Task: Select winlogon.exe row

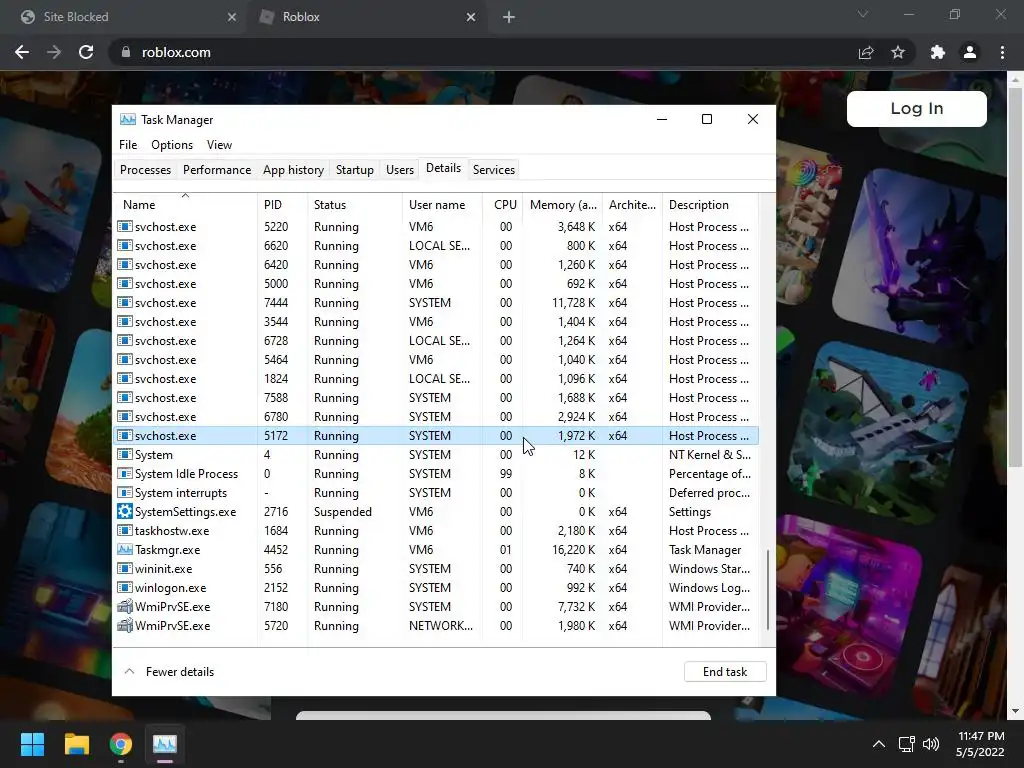Action: pos(436,588)
